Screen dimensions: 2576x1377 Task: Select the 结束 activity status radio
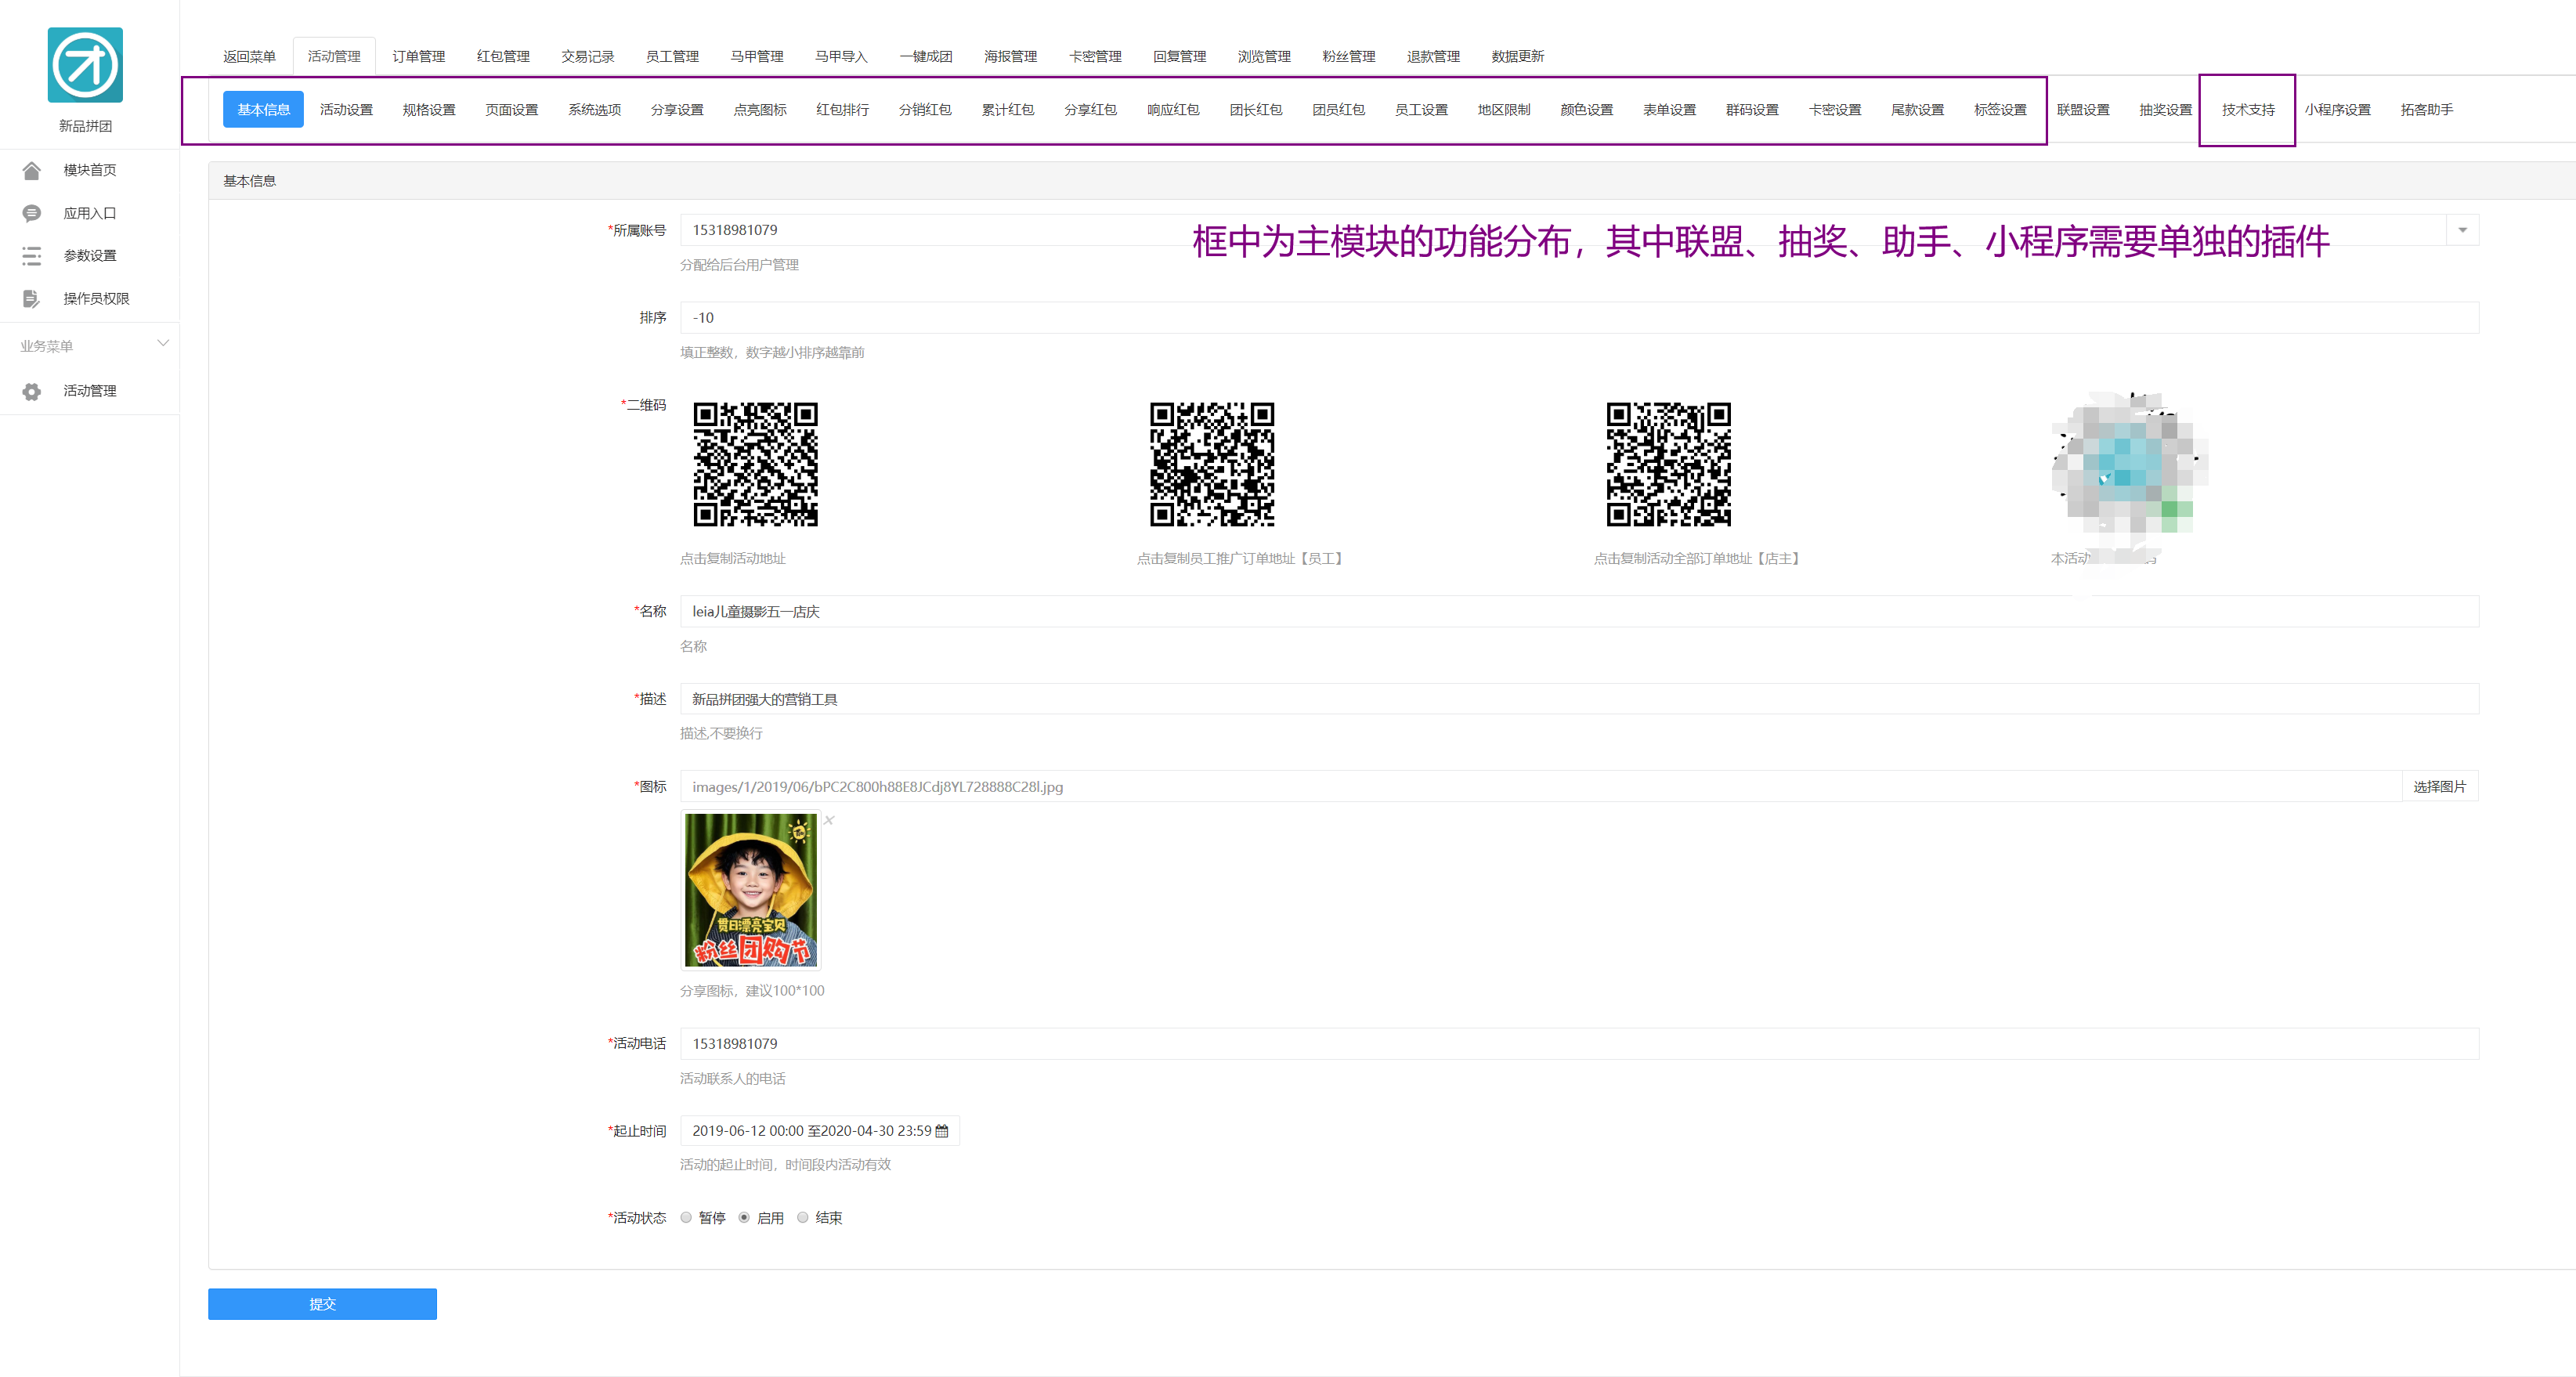[x=802, y=1218]
